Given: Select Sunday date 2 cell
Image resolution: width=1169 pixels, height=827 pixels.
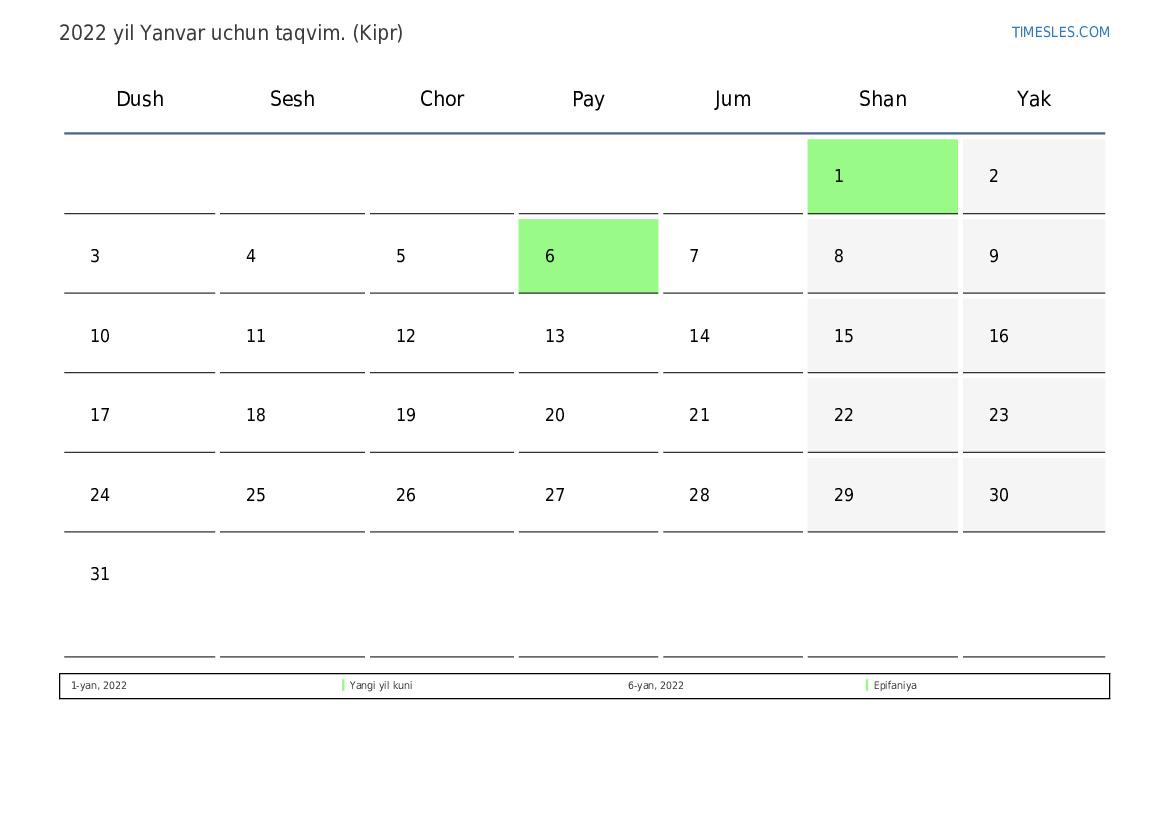Looking at the screenshot, I should point(1033,176).
